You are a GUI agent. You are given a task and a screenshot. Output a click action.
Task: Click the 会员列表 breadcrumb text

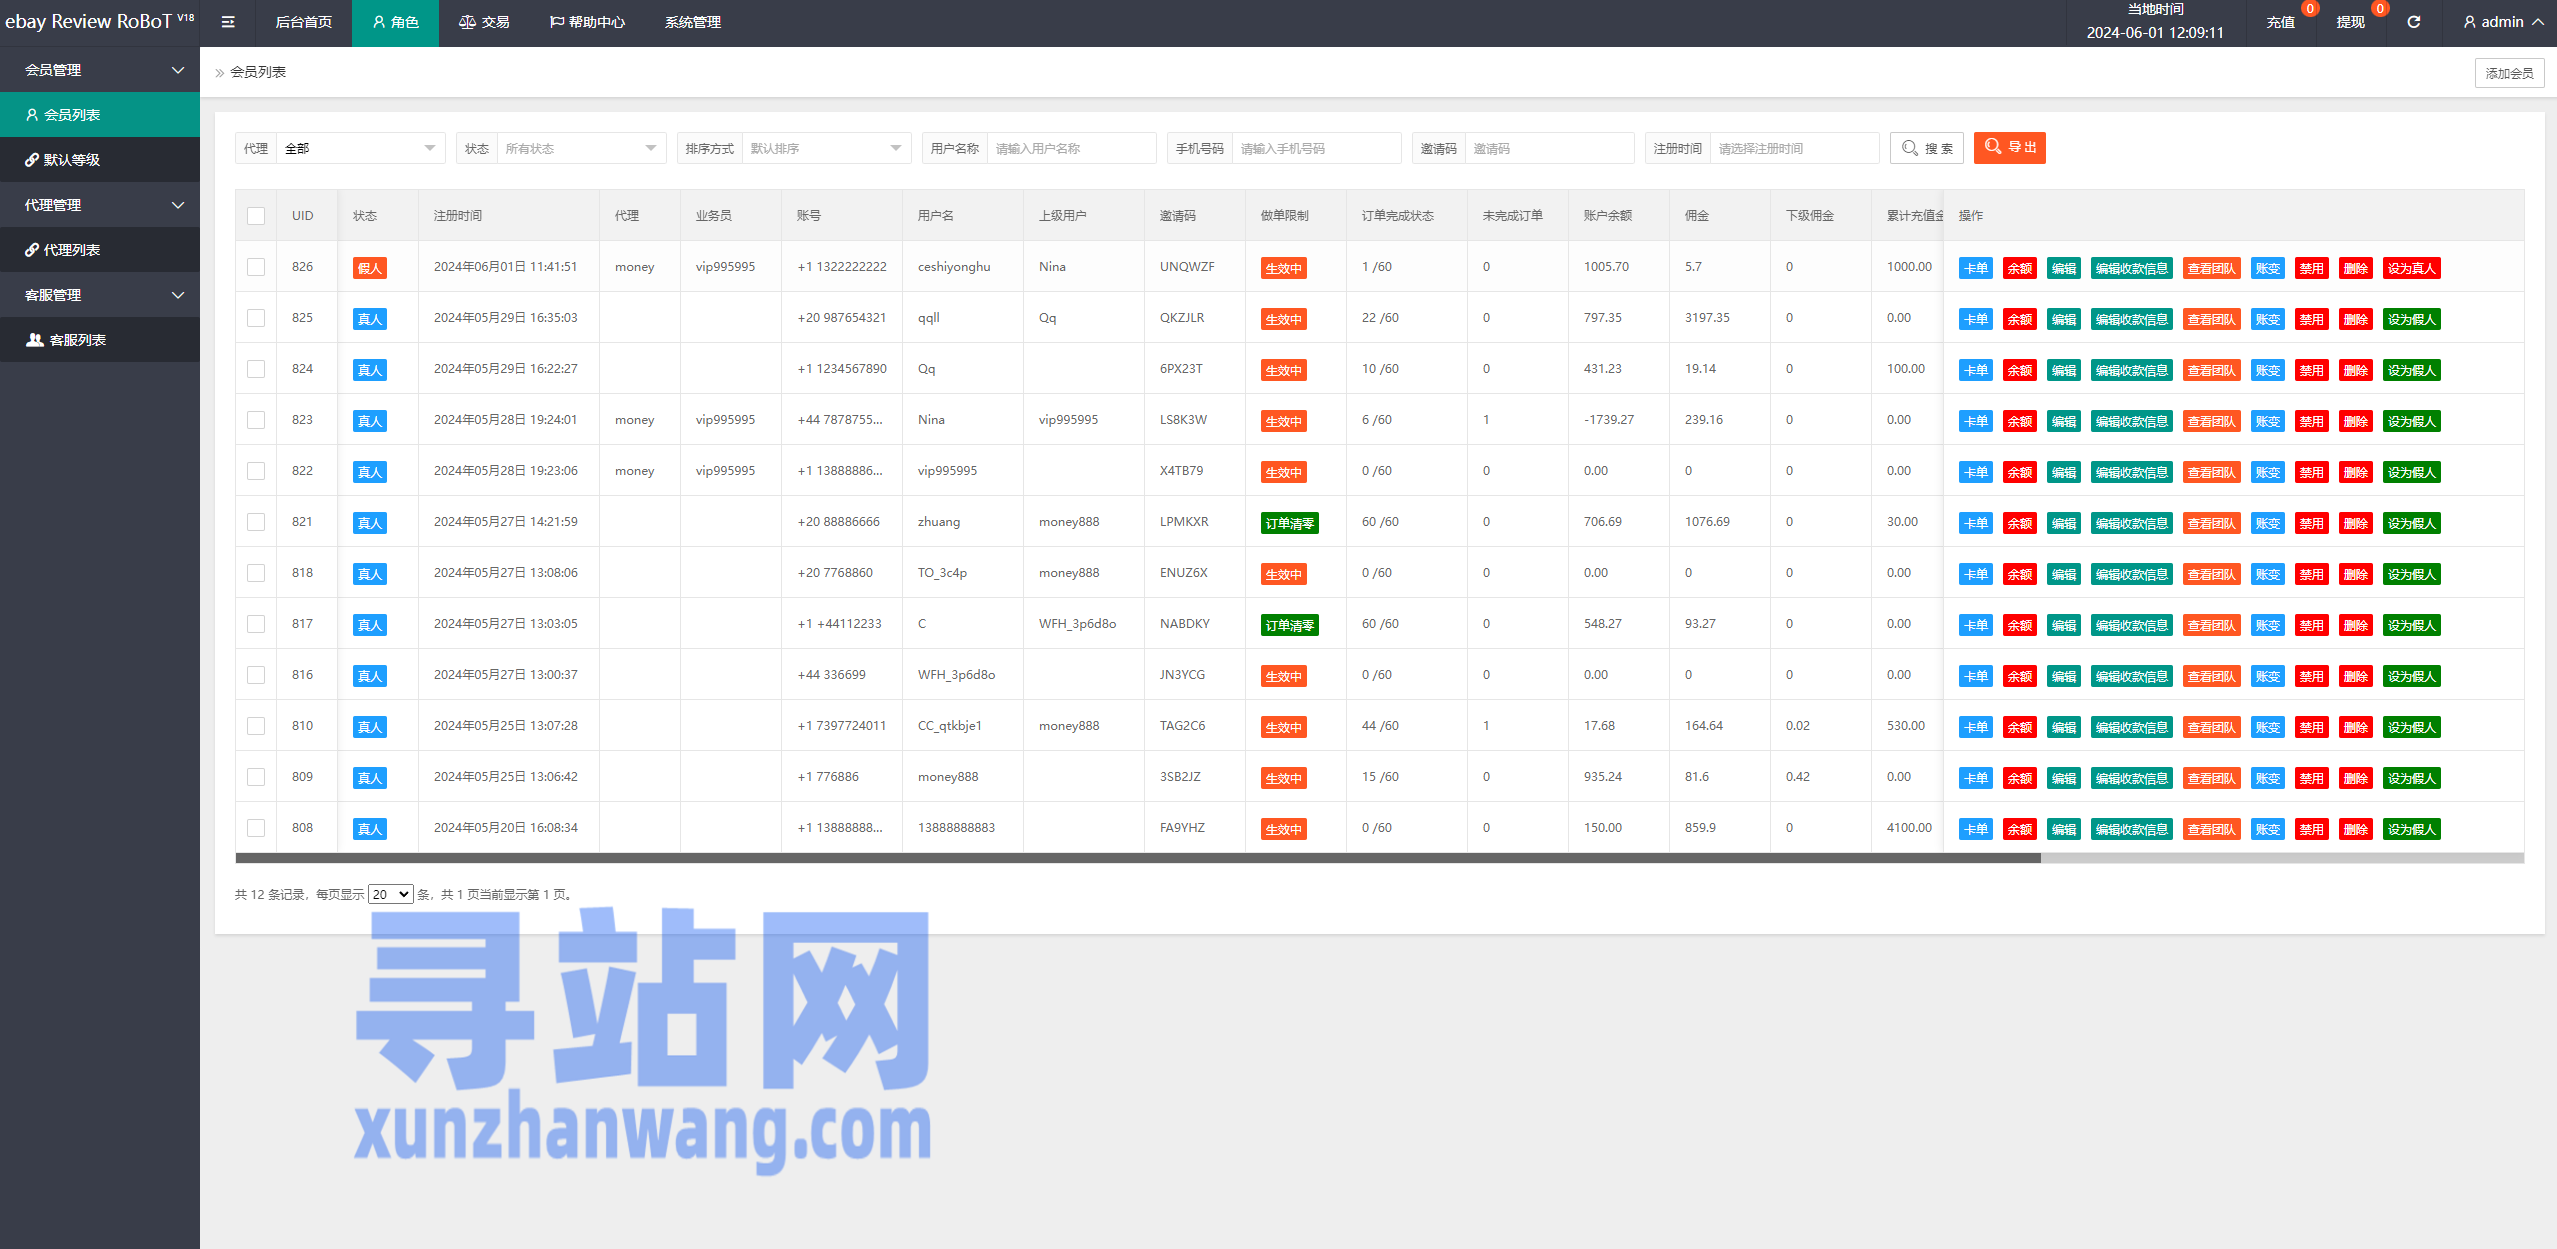[258, 72]
